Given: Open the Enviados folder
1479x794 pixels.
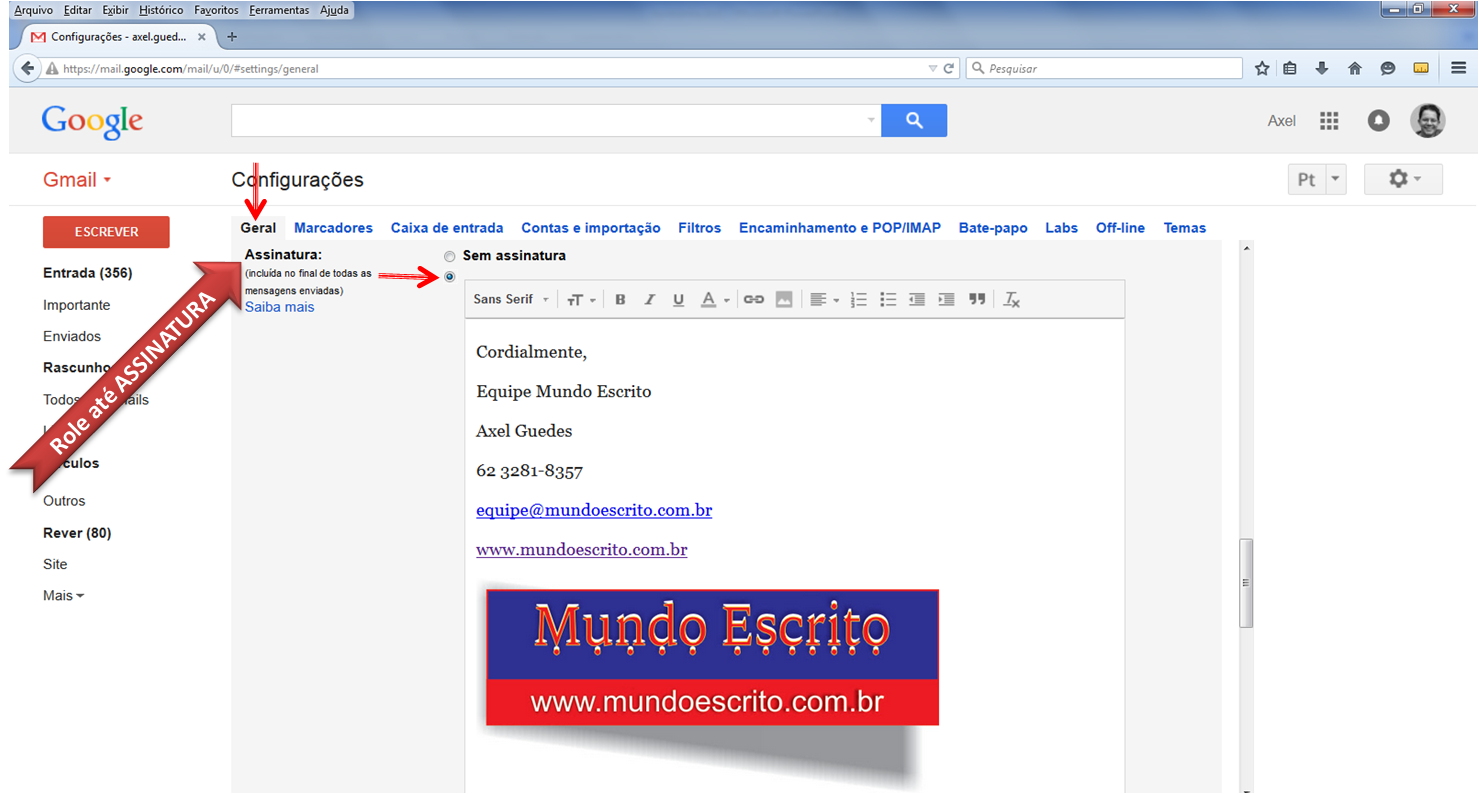Looking at the screenshot, I should coord(72,336).
